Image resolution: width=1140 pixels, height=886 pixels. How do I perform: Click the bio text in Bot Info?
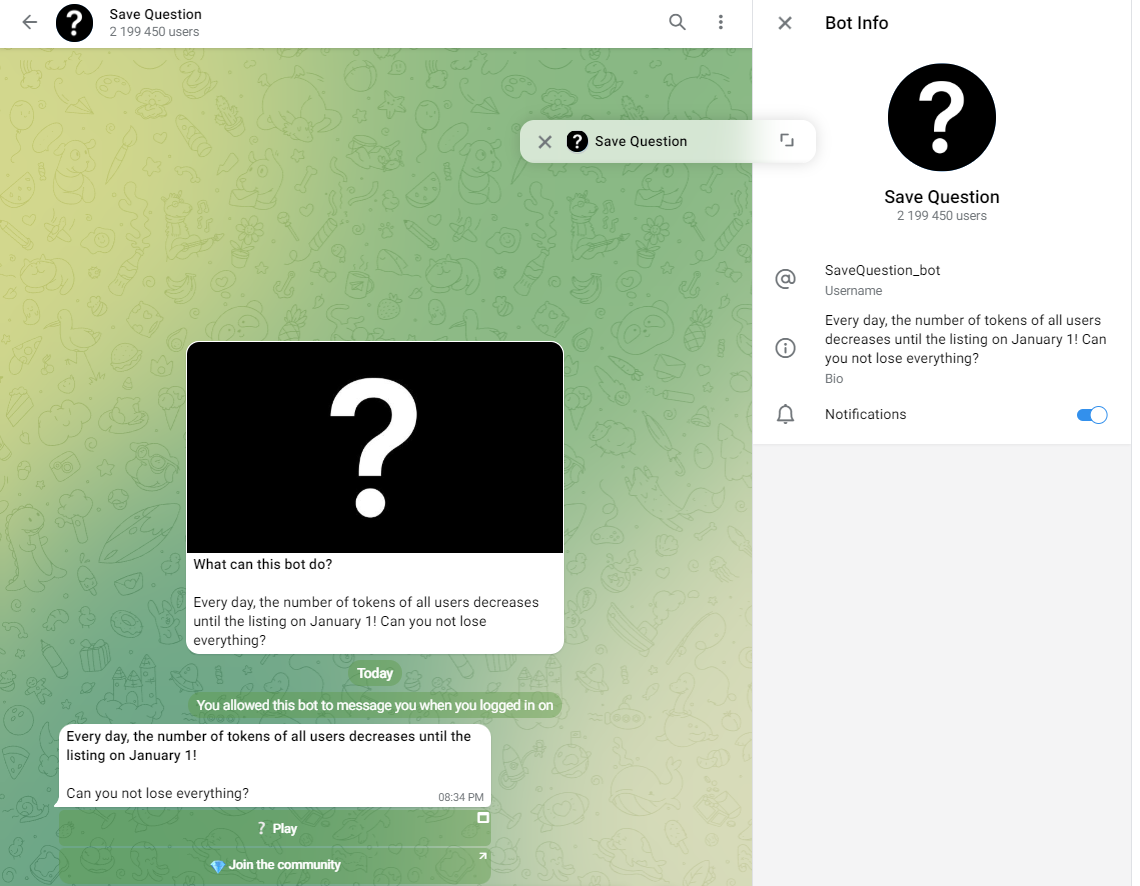(965, 339)
